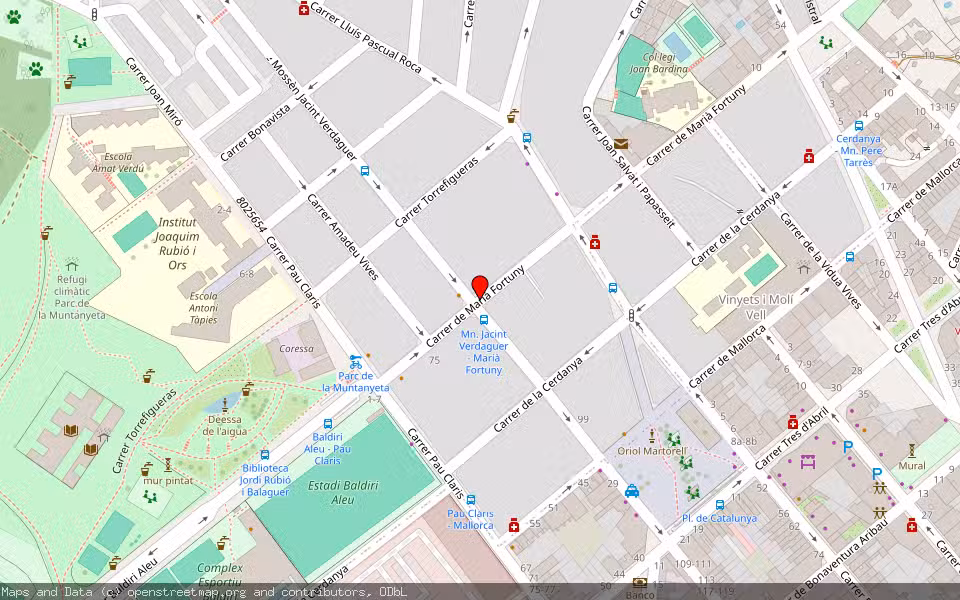
Task: Select the Estadi Baldiri Aleu label
Action: 343,492
